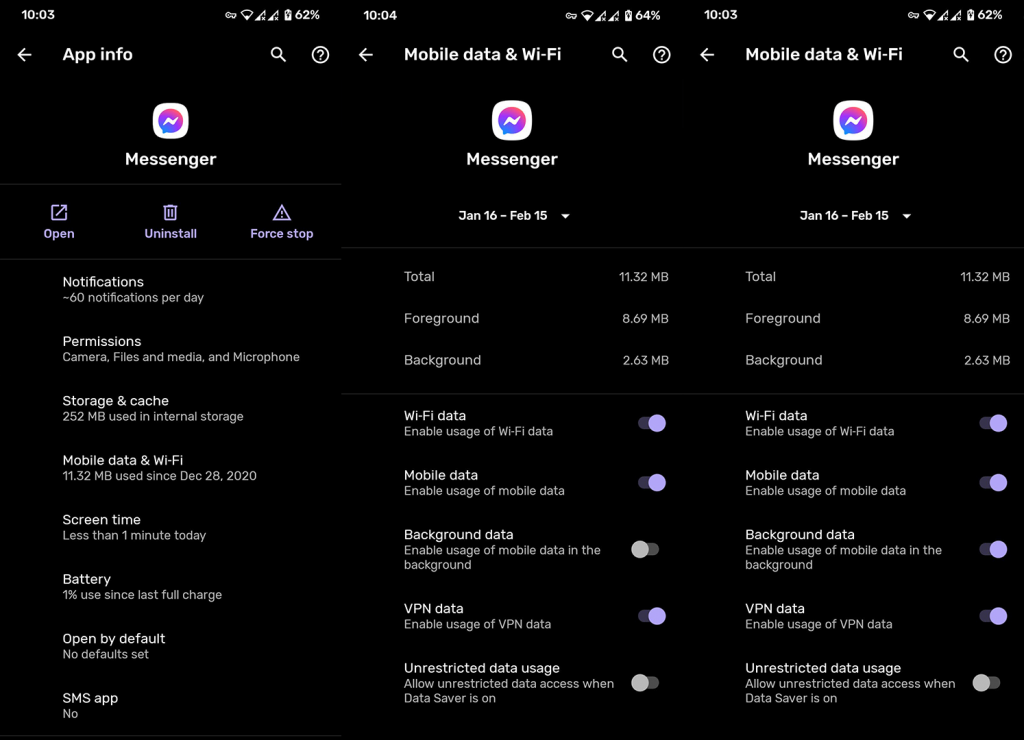The height and width of the screenshot is (740, 1024).
Task: Open Storage & cache entry
Action: tap(170, 408)
